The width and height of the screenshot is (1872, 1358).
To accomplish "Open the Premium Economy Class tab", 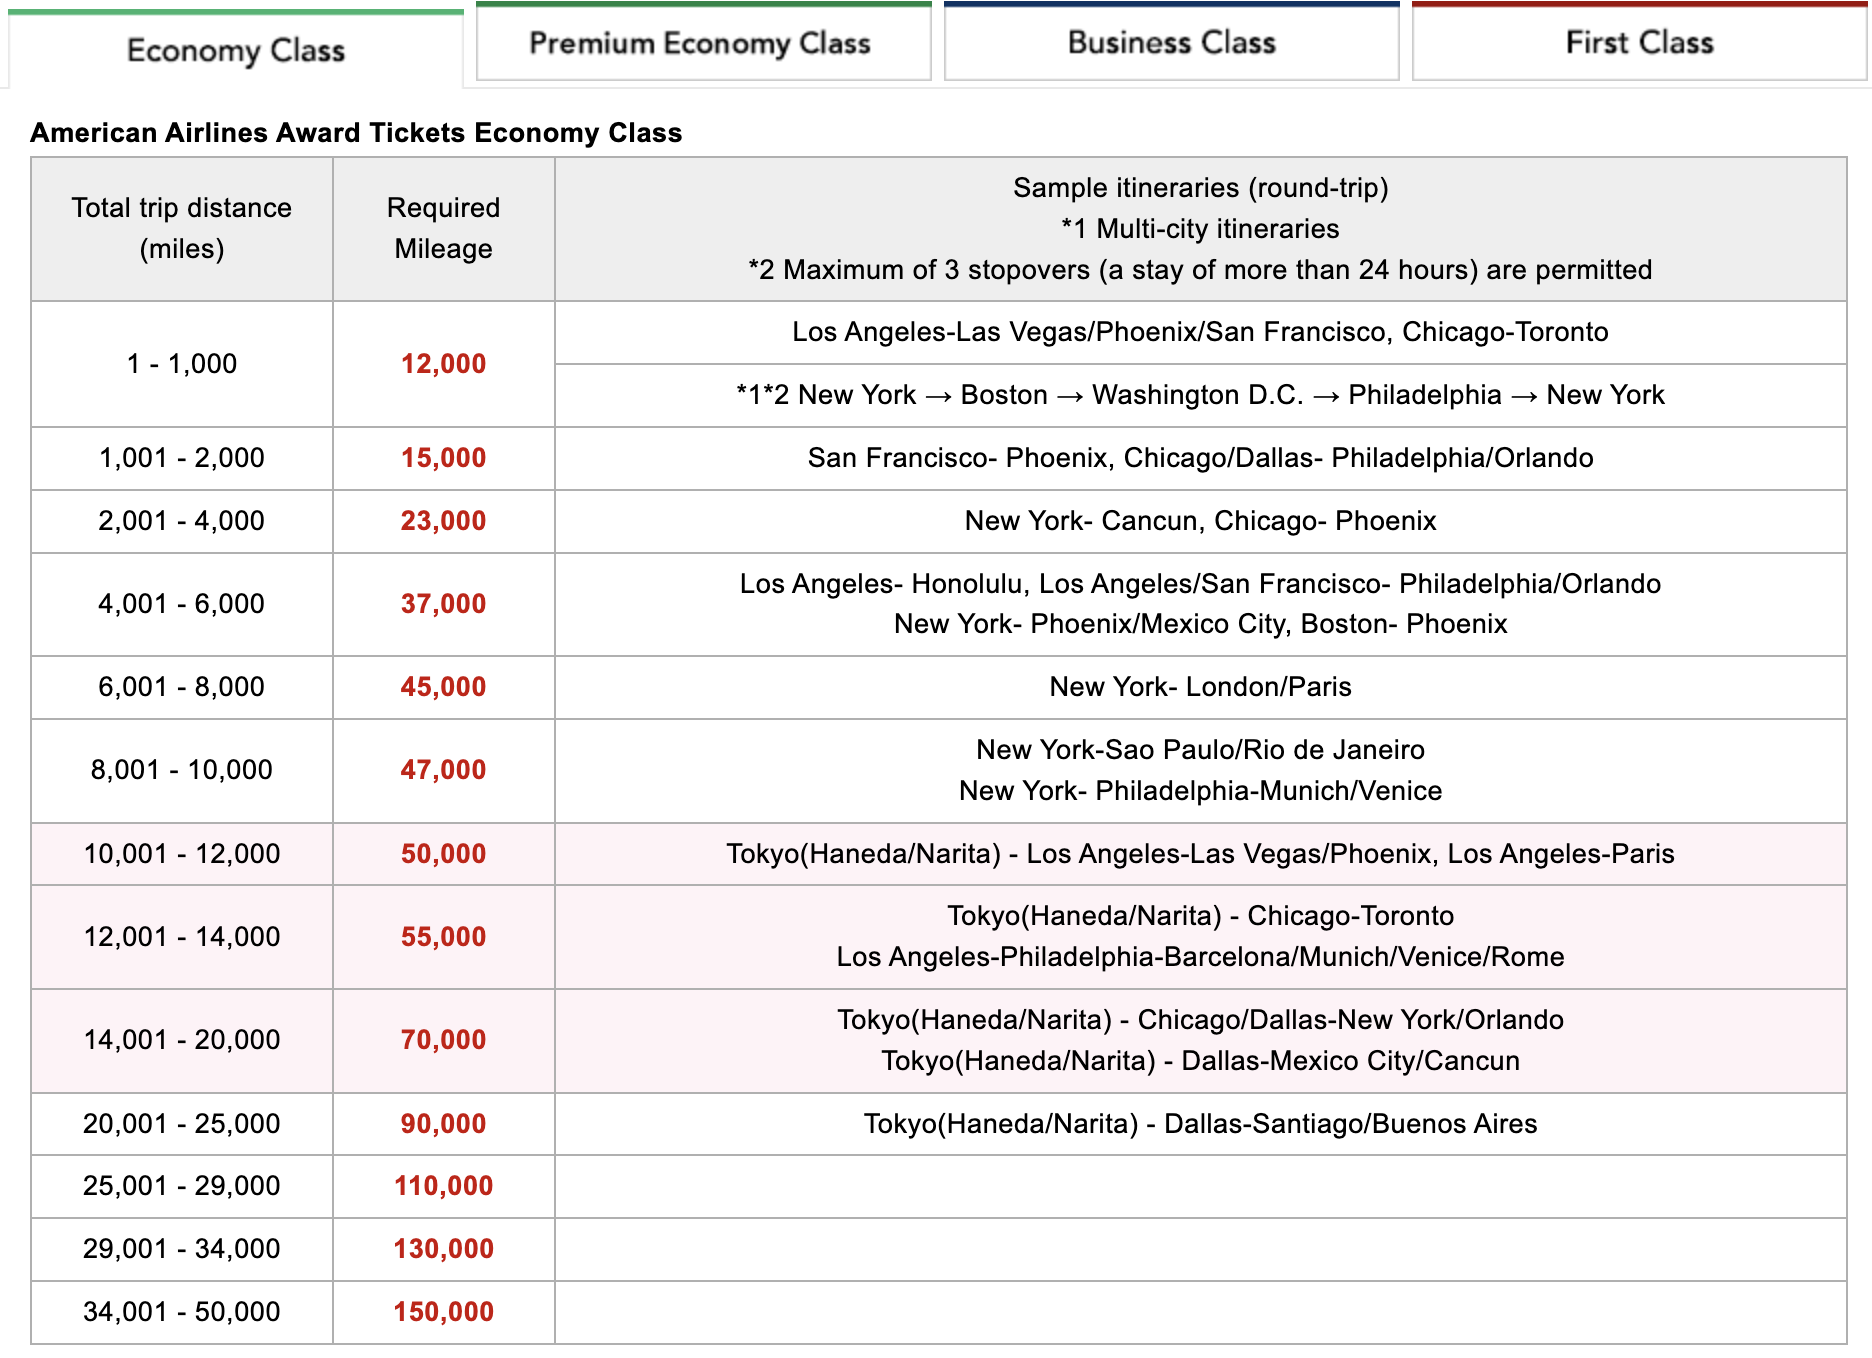I will click(703, 42).
